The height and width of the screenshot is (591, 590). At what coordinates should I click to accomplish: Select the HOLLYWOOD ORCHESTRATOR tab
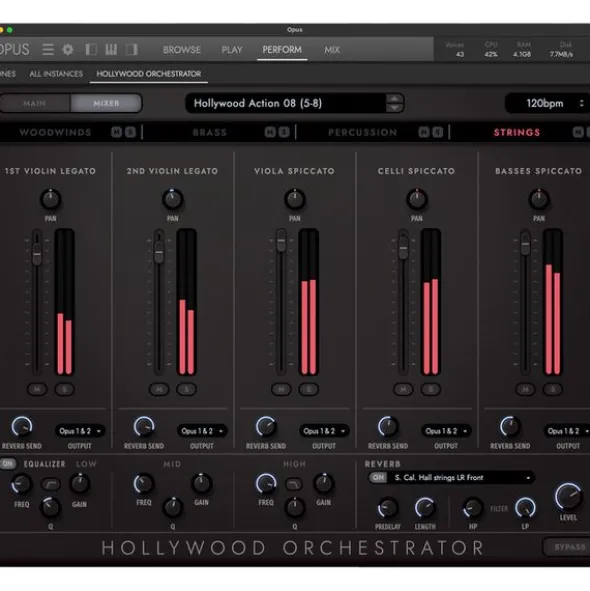(x=149, y=74)
